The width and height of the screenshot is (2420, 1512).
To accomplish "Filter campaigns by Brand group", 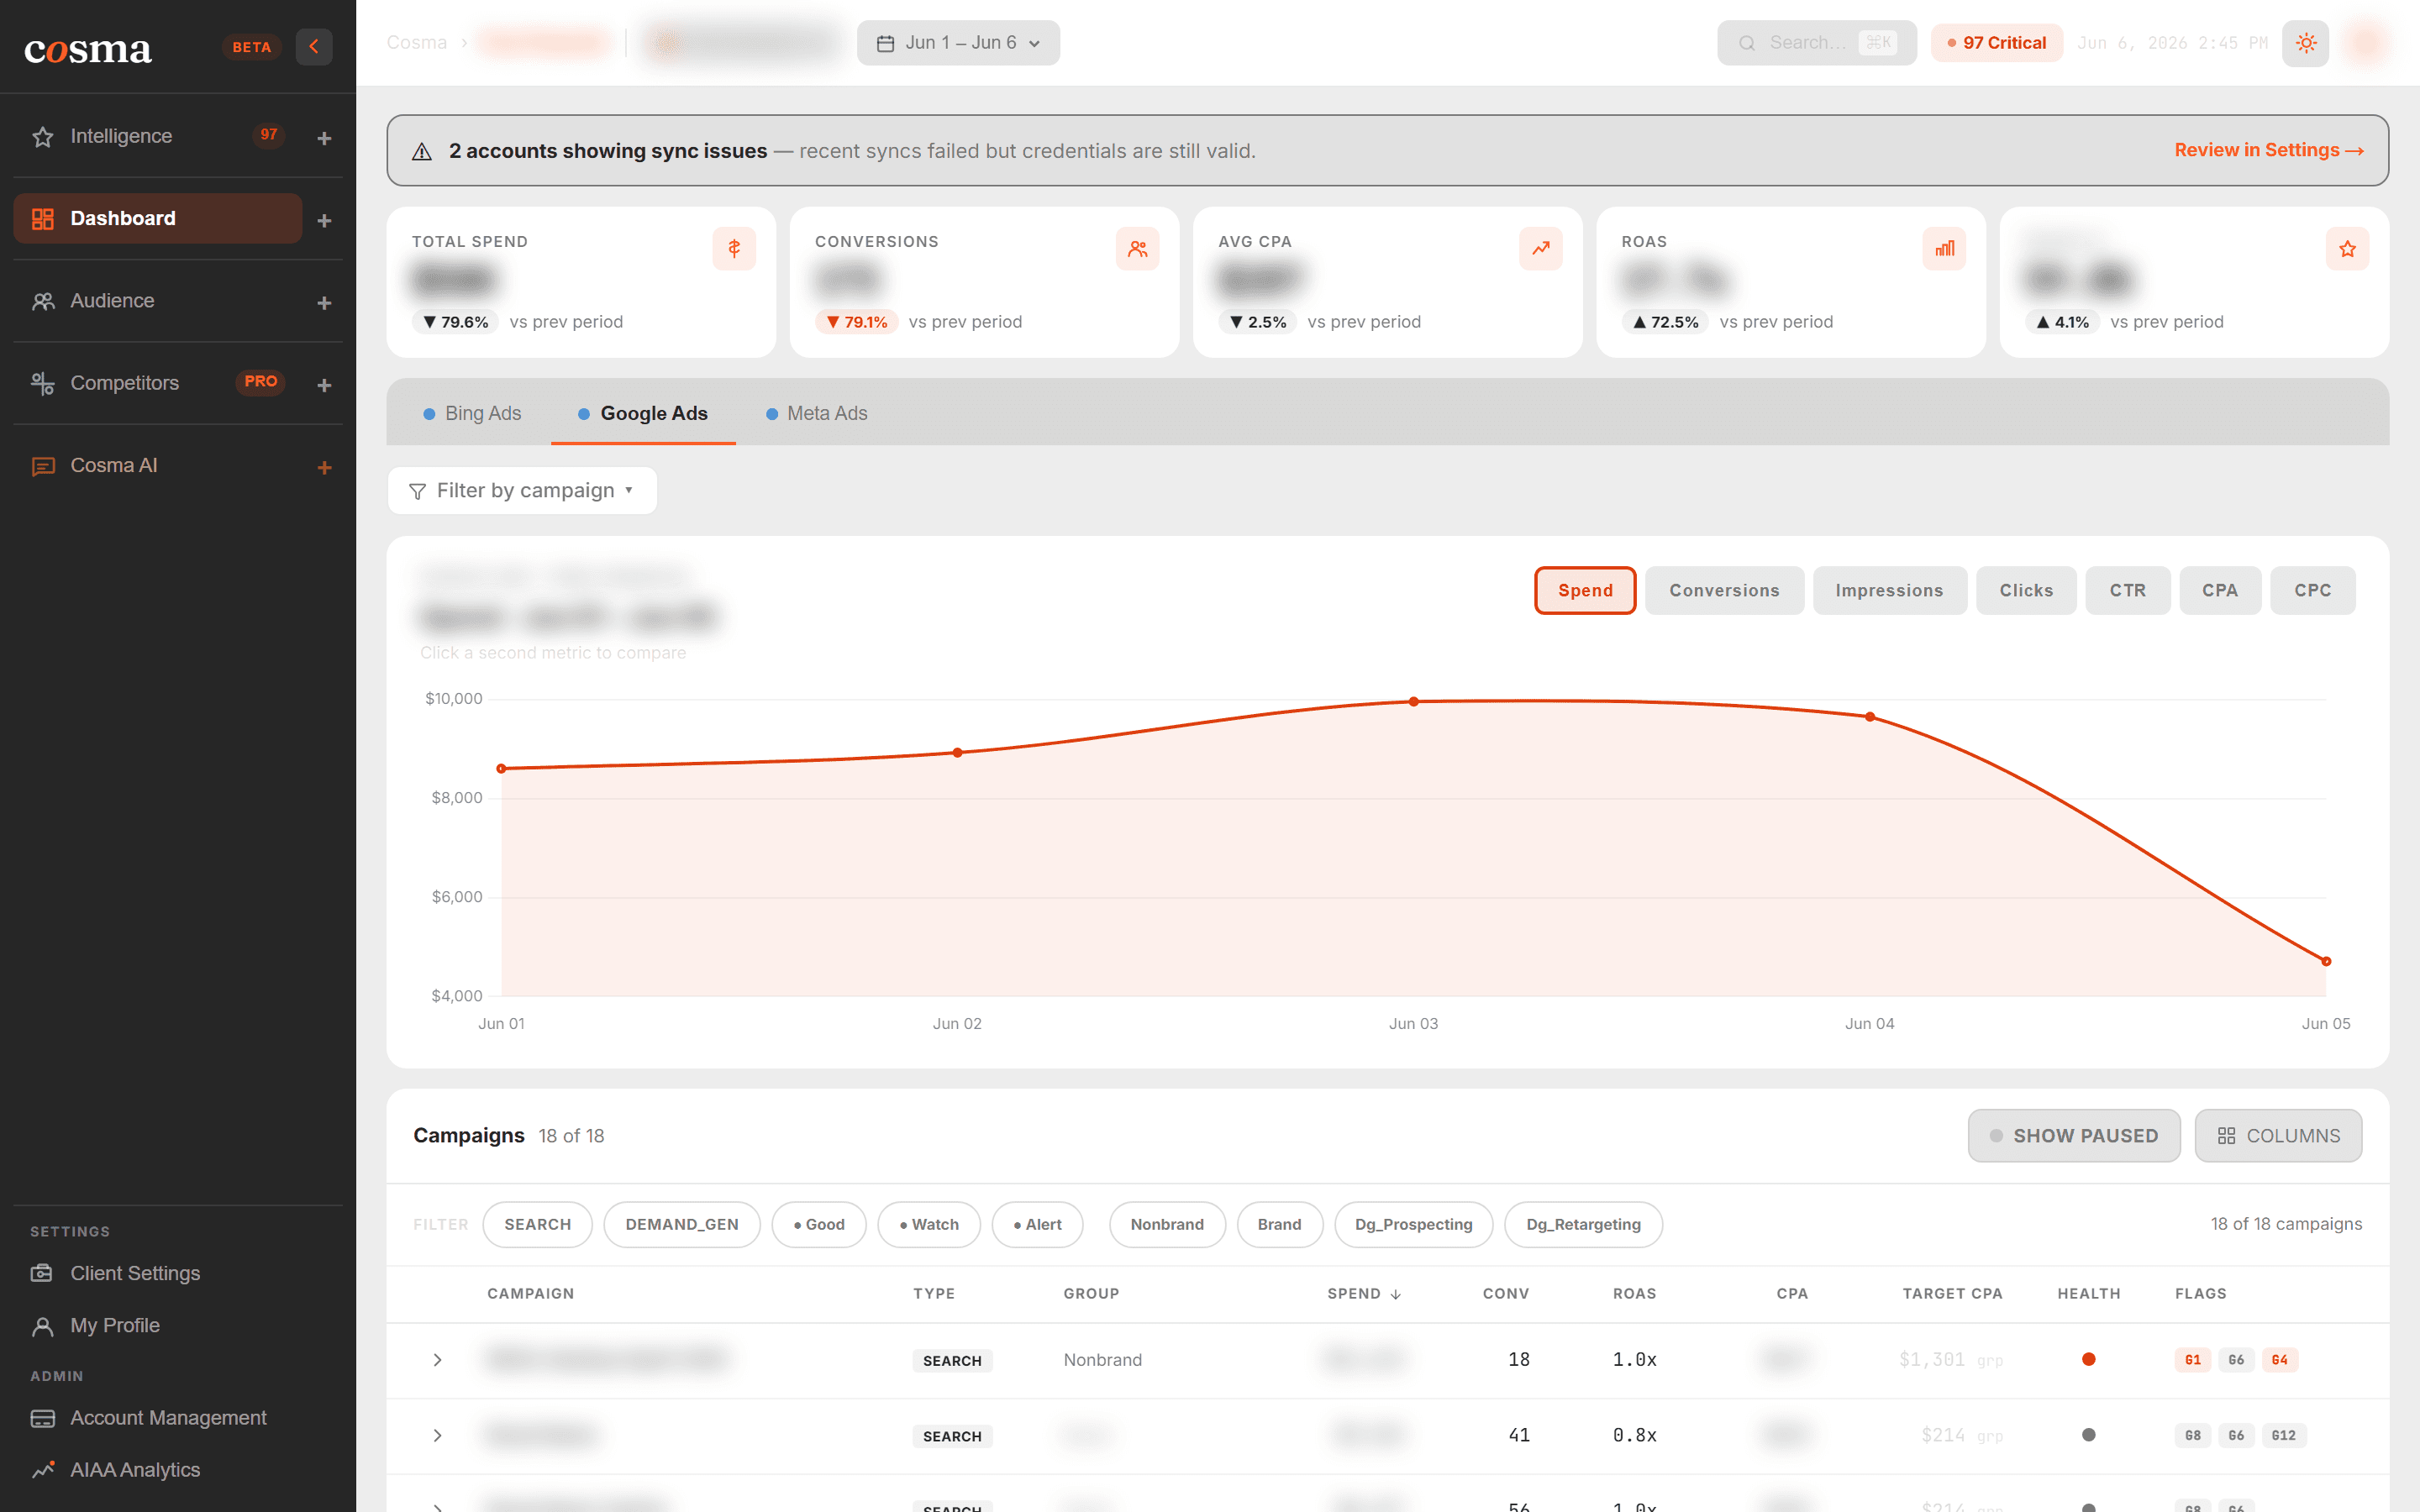I will (x=1279, y=1225).
